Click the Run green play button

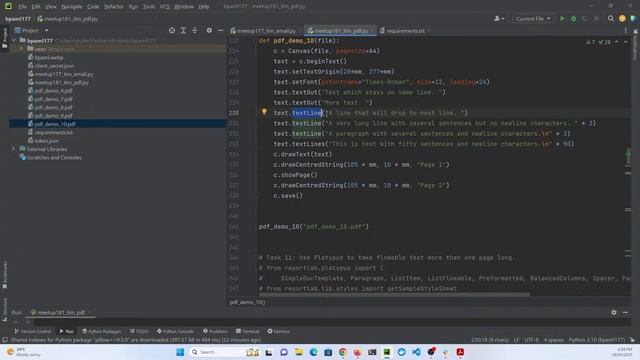click(x=562, y=19)
